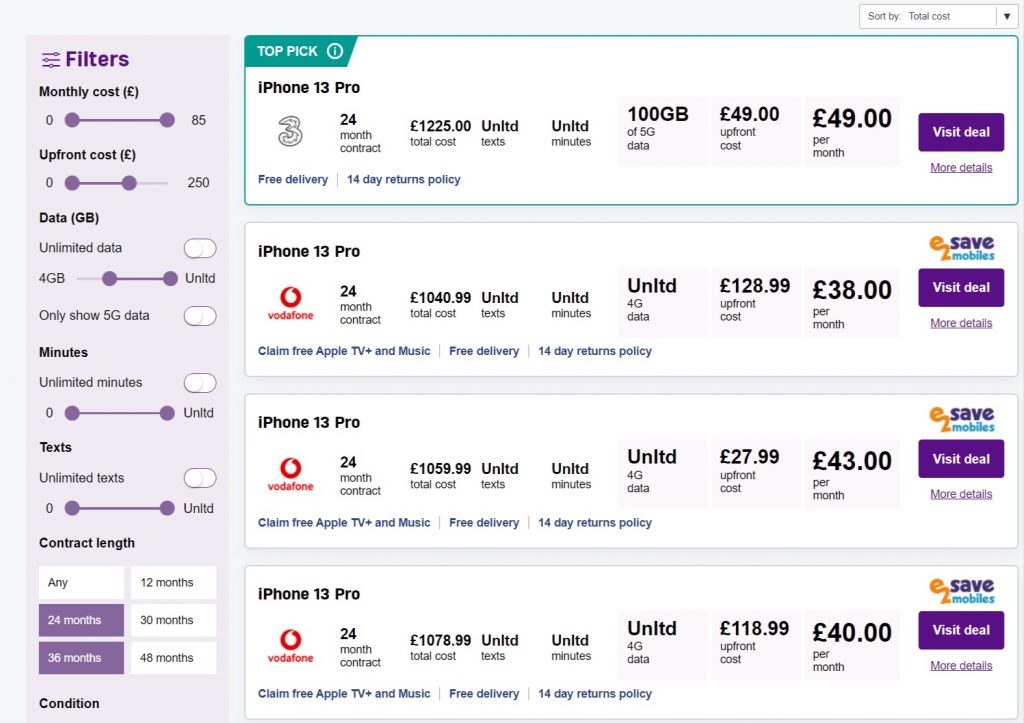Click the e2save logo on £38.00 deal

pos(961,248)
